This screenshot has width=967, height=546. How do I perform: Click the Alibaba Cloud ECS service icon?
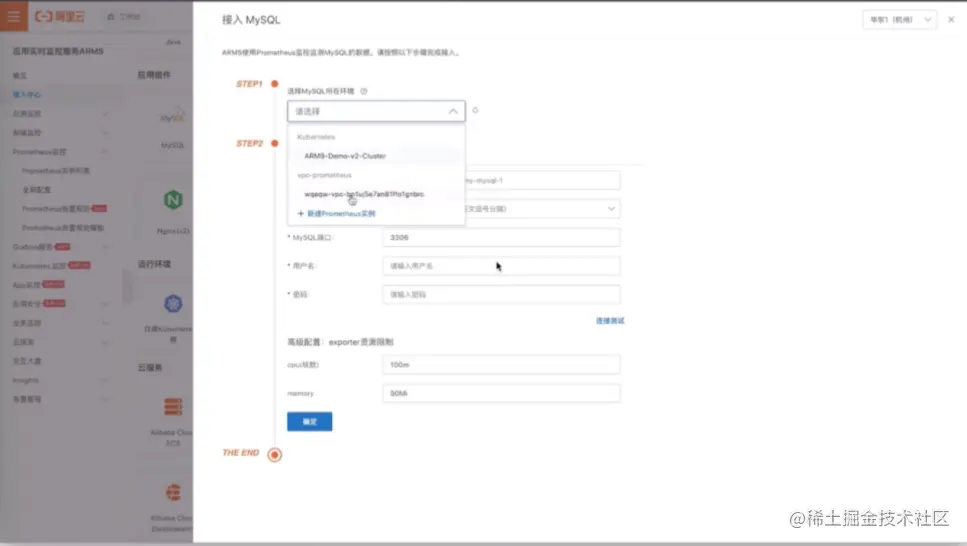pyautogui.click(x=173, y=407)
